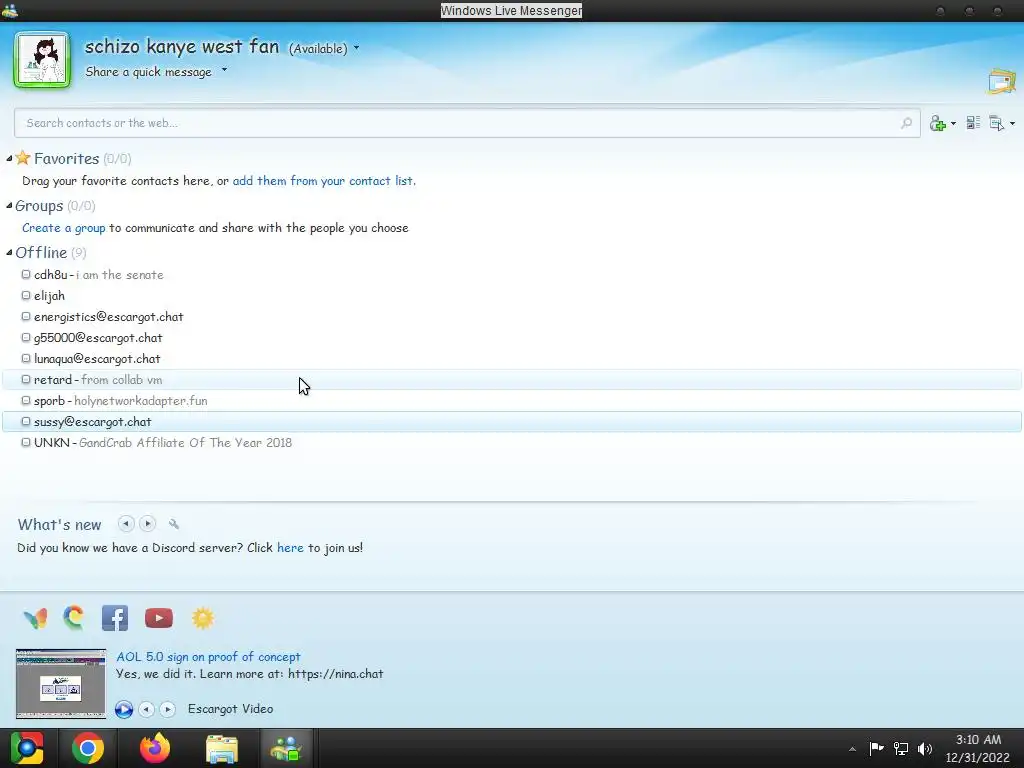Open Action Center flag icon
This screenshot has width=1024, height=768.
[x=876, y=748]
